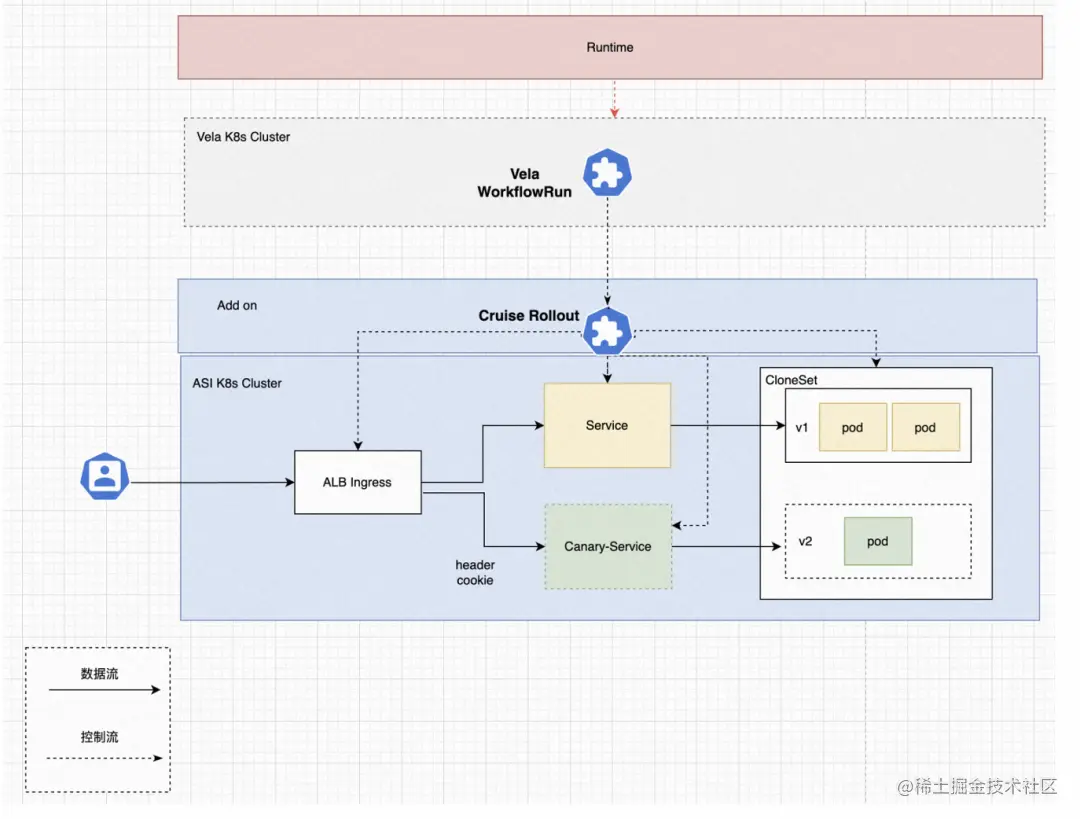Select the Add on label
The image size is (1080, 819).
237,305
